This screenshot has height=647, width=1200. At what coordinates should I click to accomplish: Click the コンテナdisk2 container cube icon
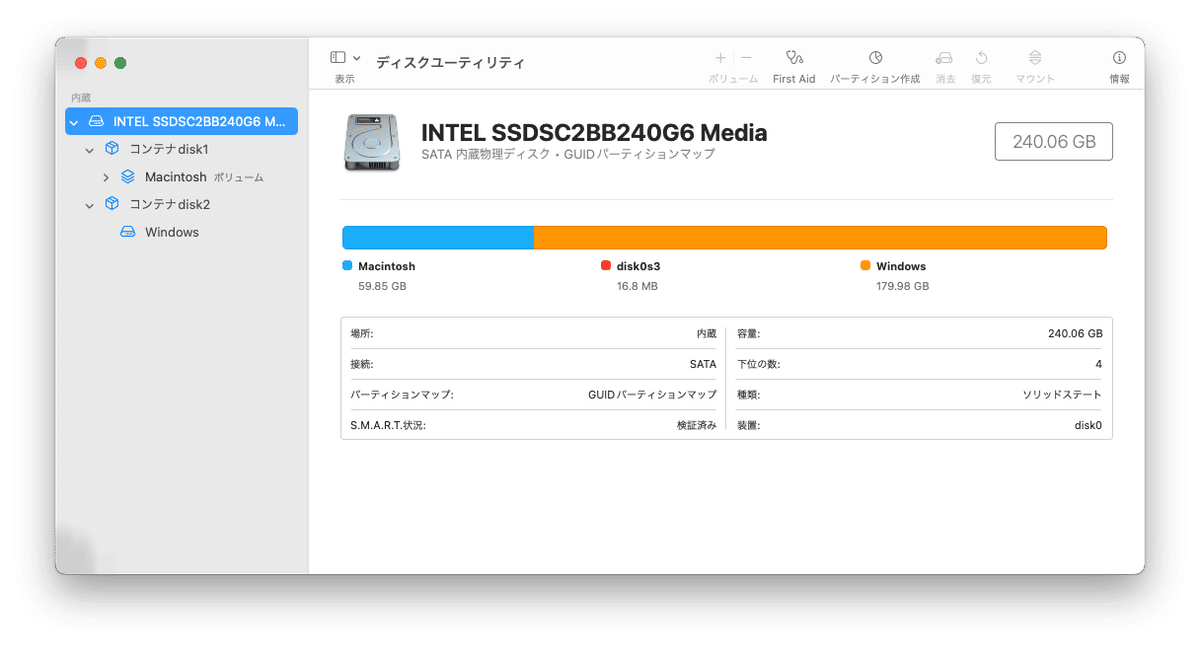[x=112, y=204]
